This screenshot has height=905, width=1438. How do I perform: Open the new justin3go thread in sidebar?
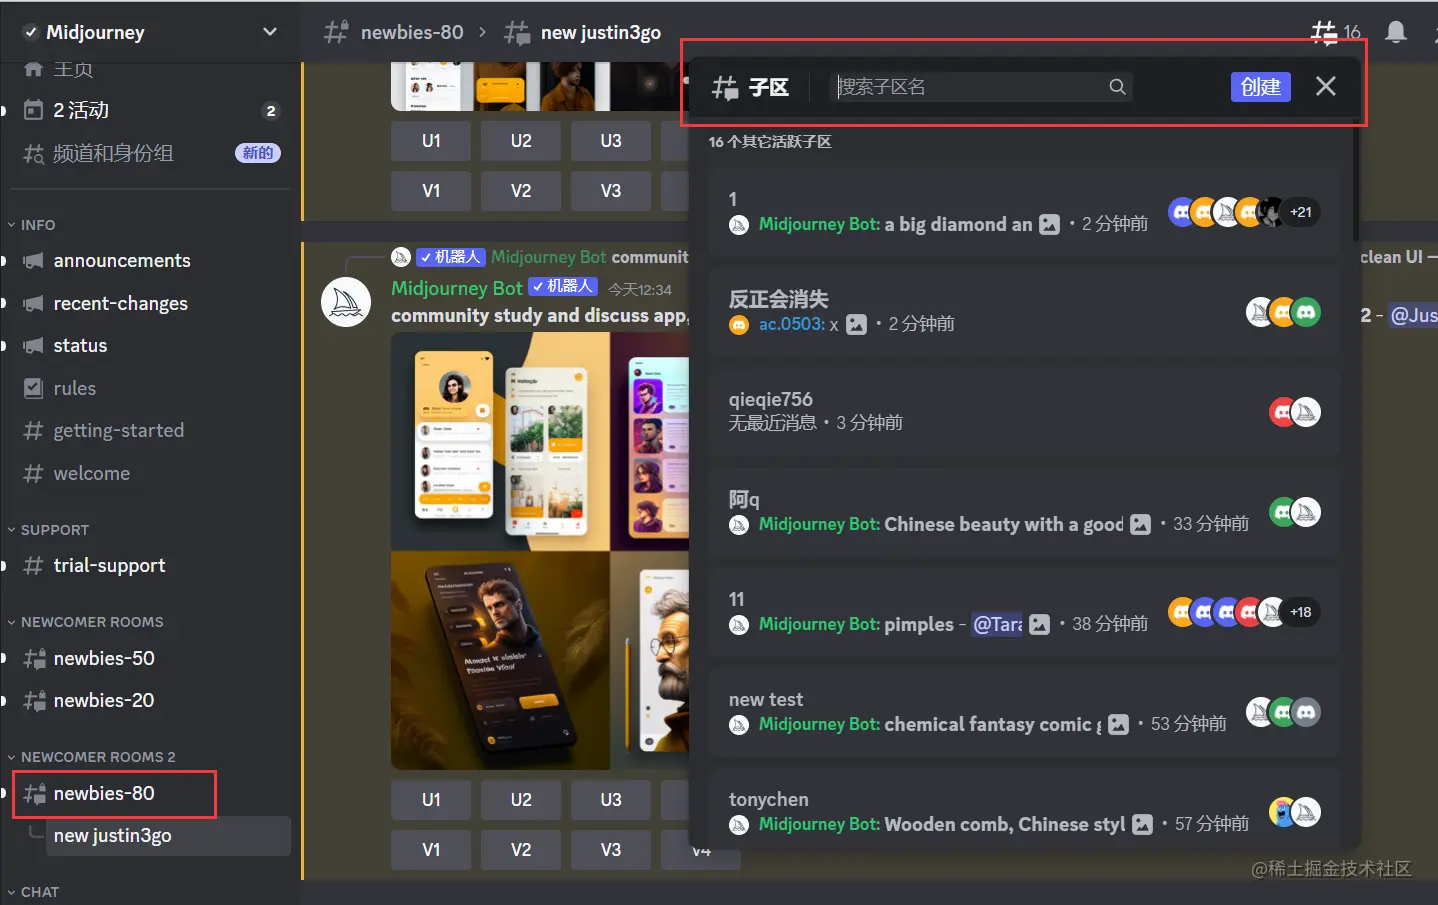click(x=168, y=836)
